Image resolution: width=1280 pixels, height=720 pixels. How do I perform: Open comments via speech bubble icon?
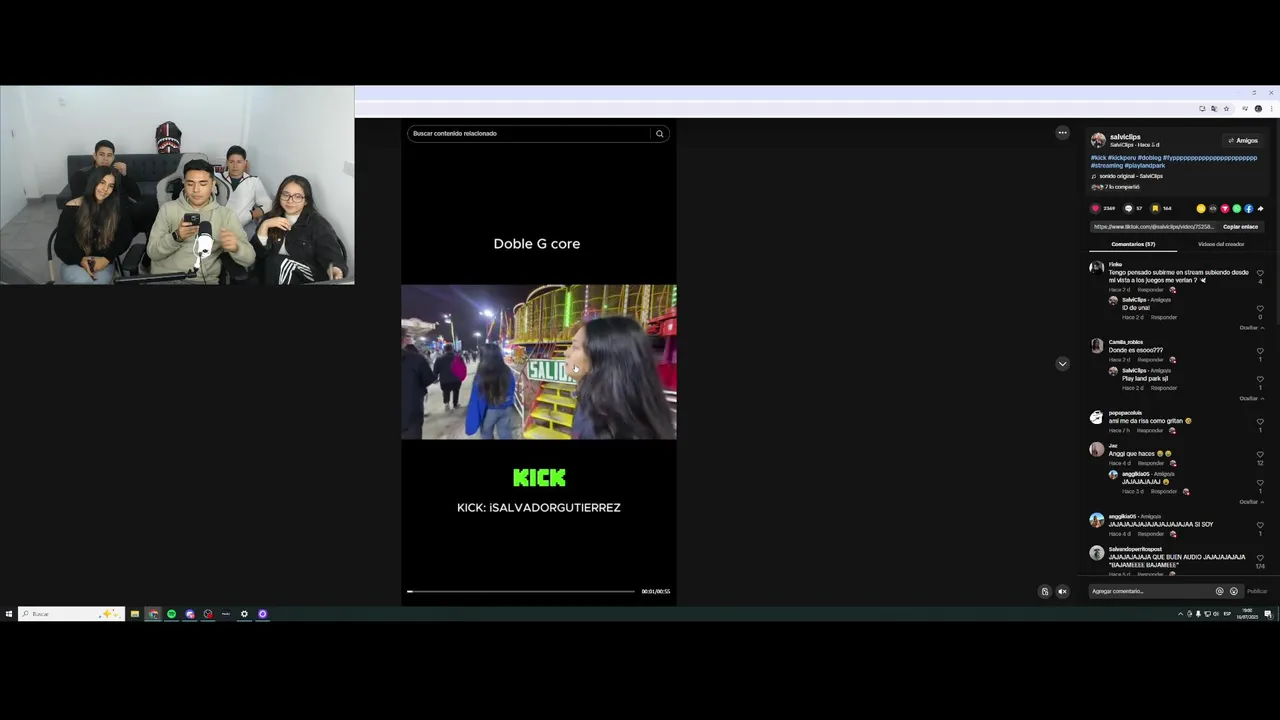point(1128,209)
